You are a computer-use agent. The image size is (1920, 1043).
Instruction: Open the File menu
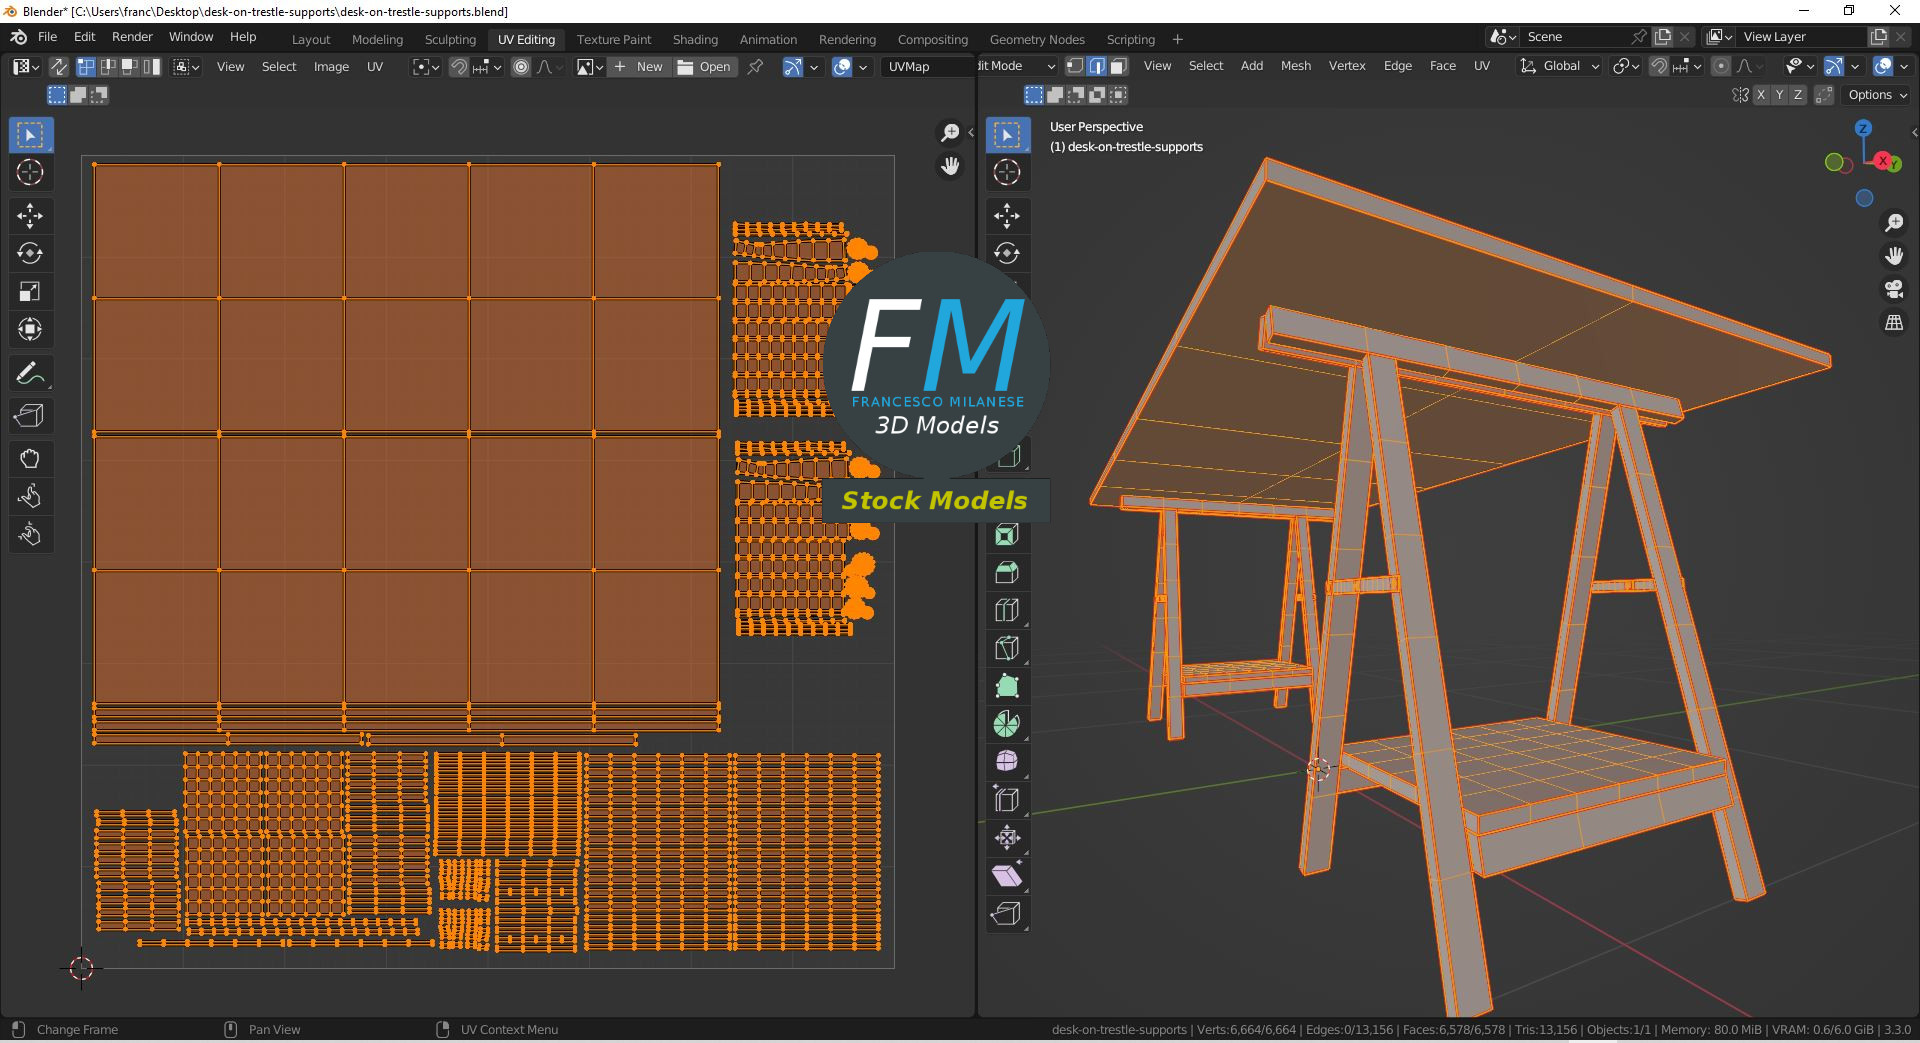point(47,37)
